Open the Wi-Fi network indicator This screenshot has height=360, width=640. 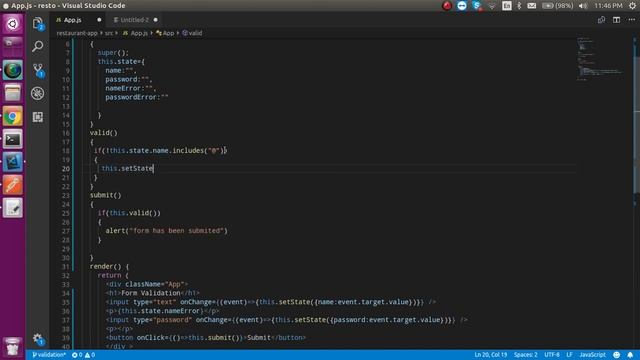(x=492, y=6)
